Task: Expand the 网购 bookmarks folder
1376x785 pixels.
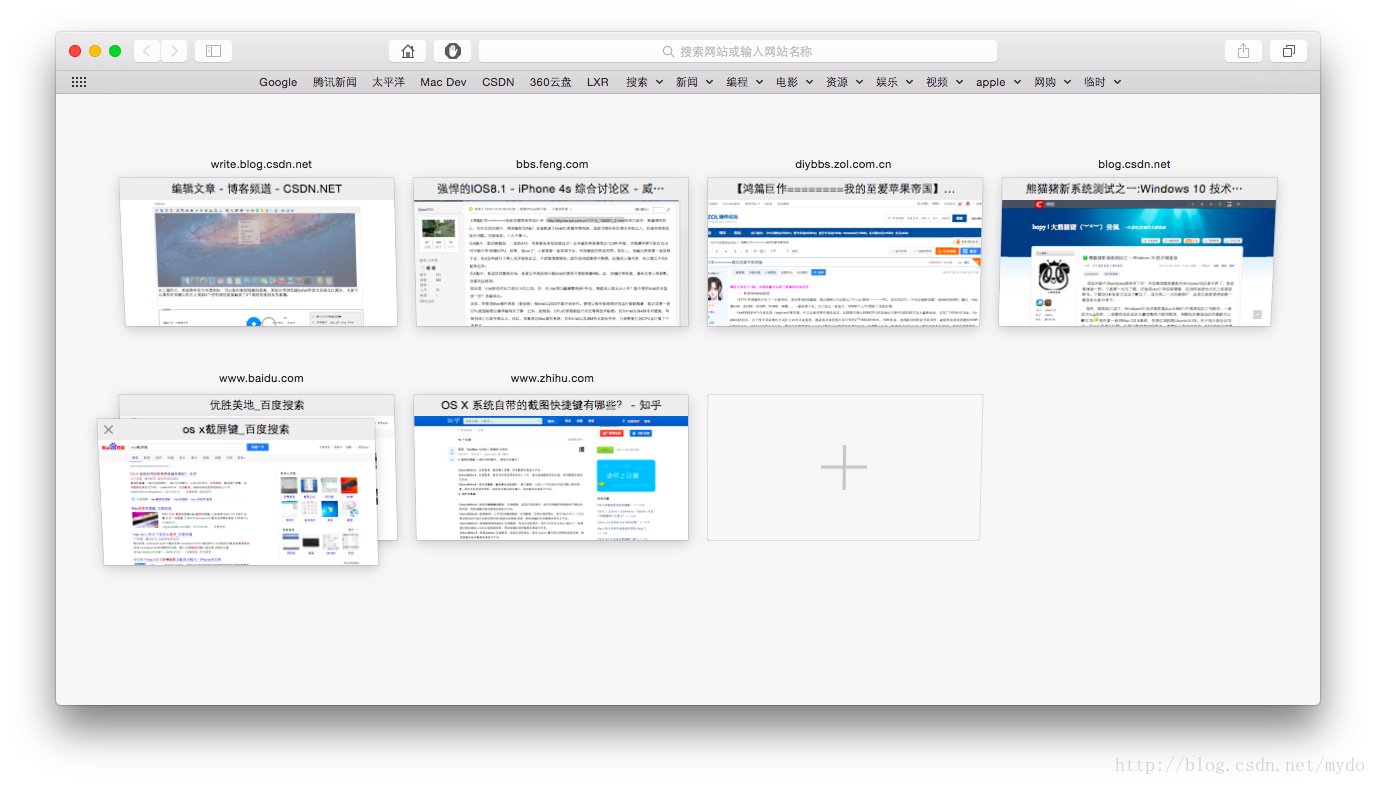Action: (1052, 82)
